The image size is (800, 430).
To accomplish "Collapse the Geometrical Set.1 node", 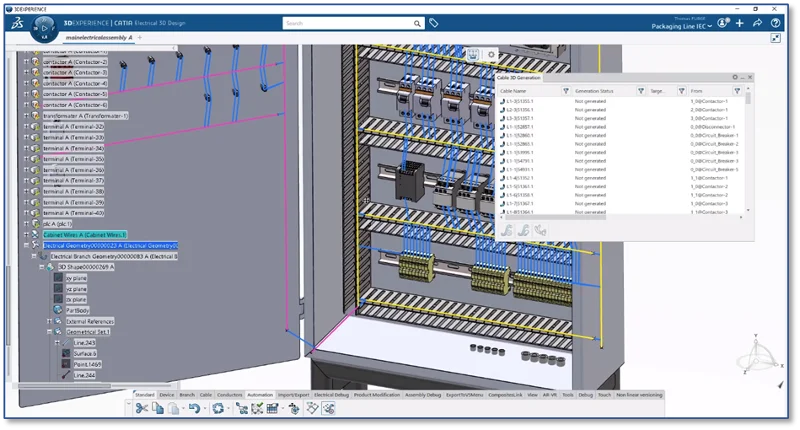I will click(x=49, y=332).
